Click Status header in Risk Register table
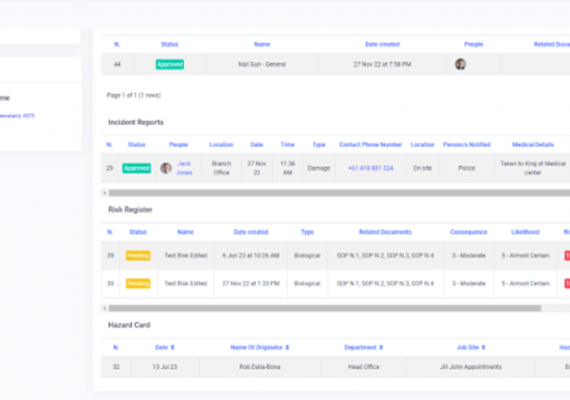This screenshot has height=400, width=570. [x=138, y=232]
